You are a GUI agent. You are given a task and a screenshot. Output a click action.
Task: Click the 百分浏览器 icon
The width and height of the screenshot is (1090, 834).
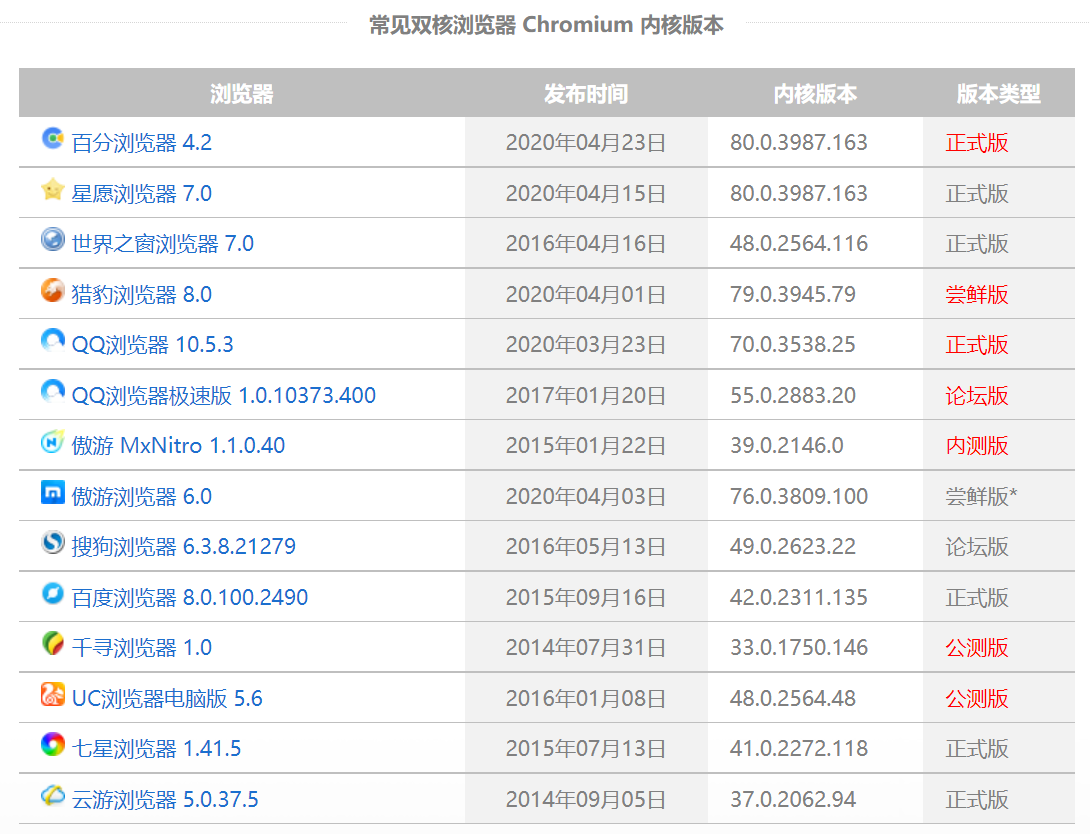[53, 139]
